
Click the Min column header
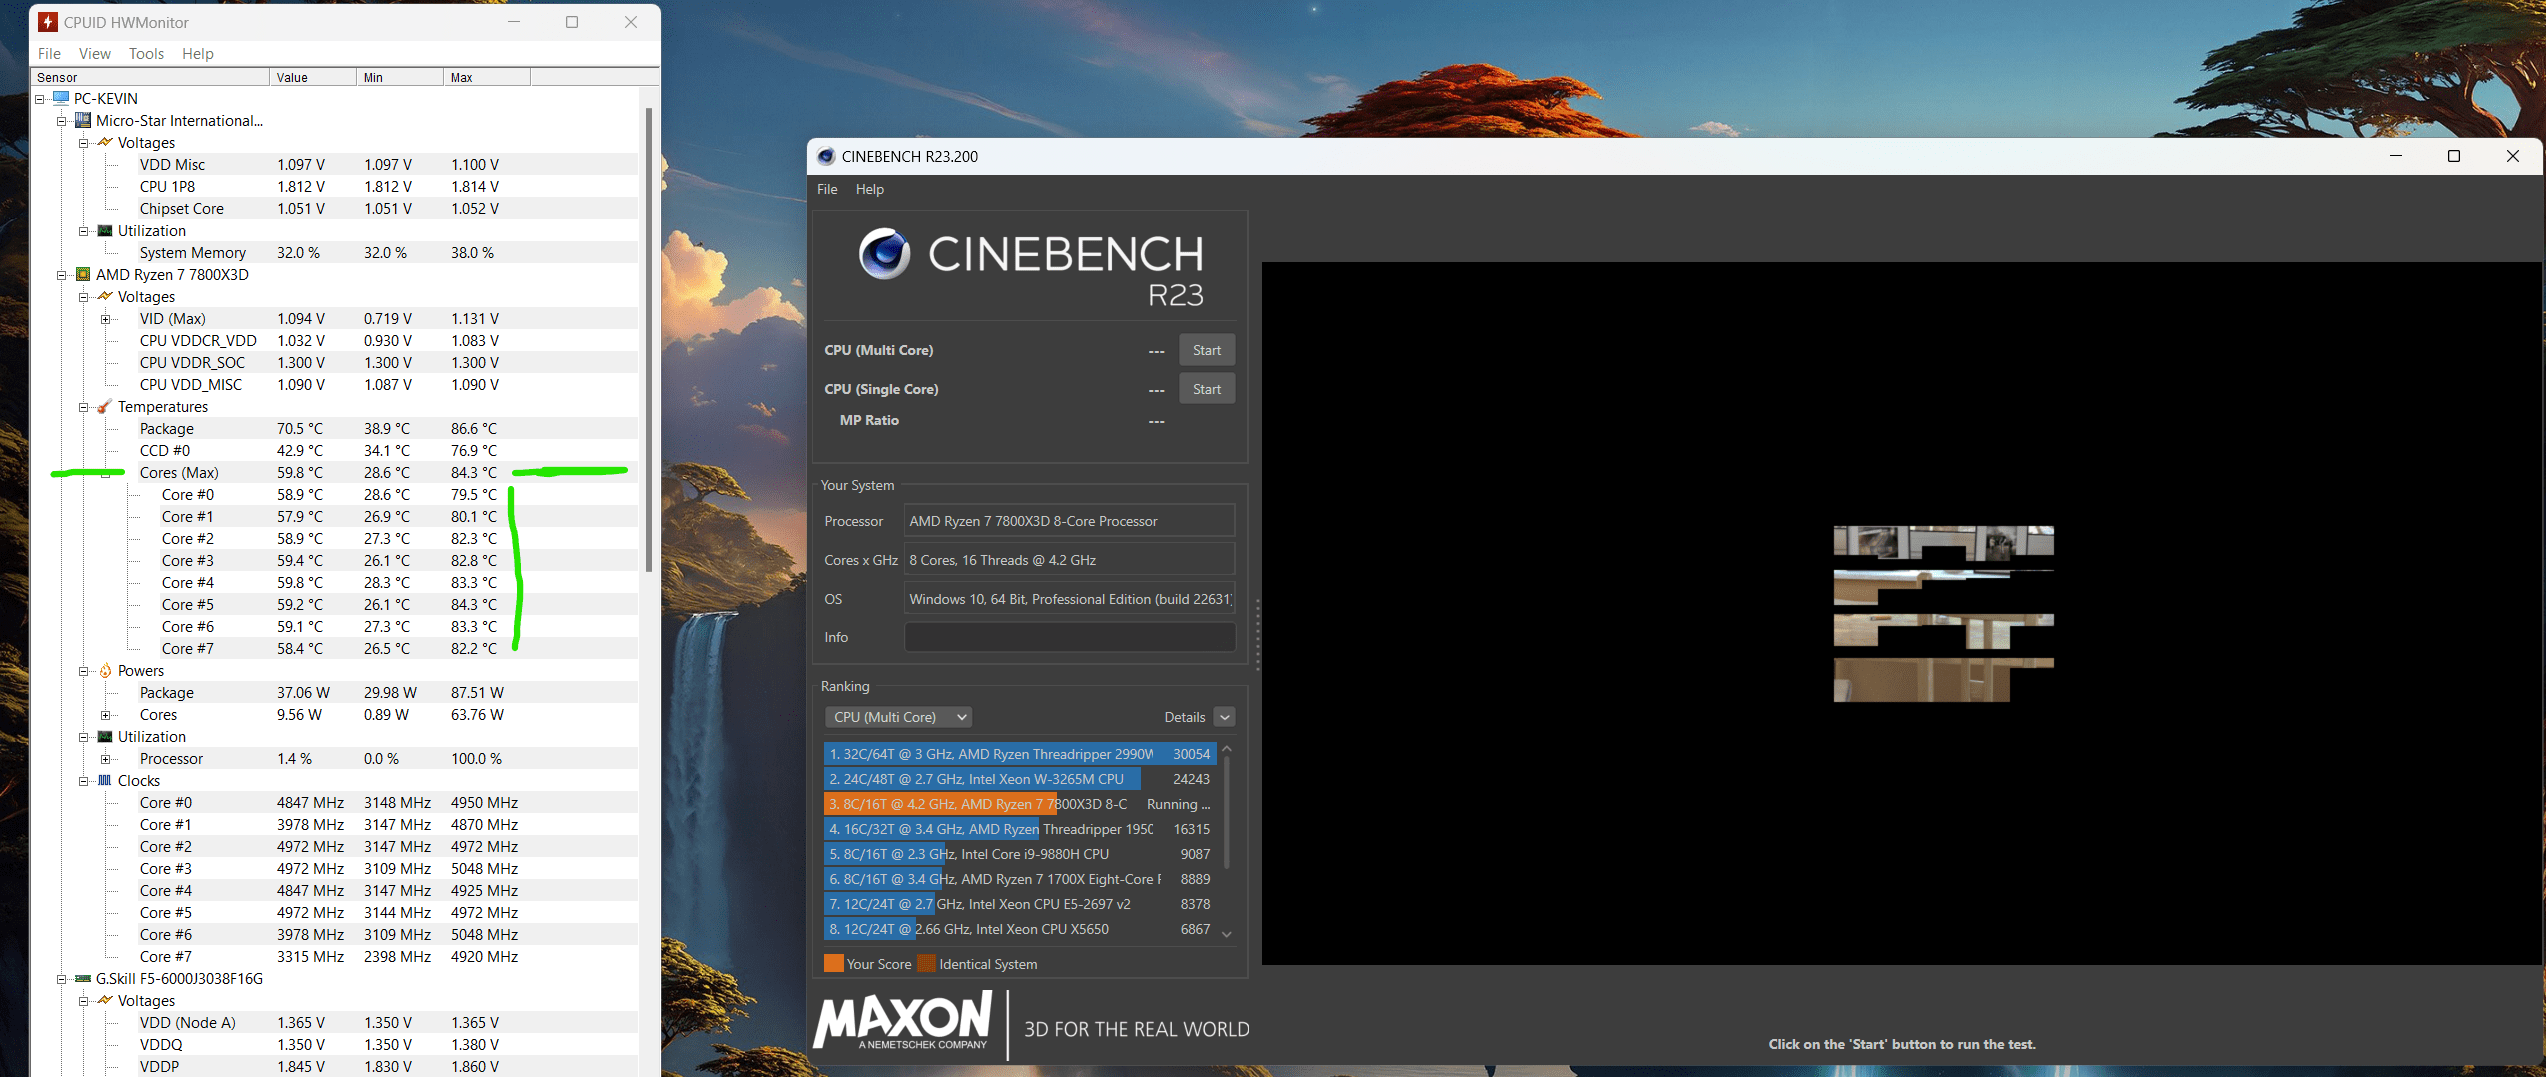click(x=400, y=77)
